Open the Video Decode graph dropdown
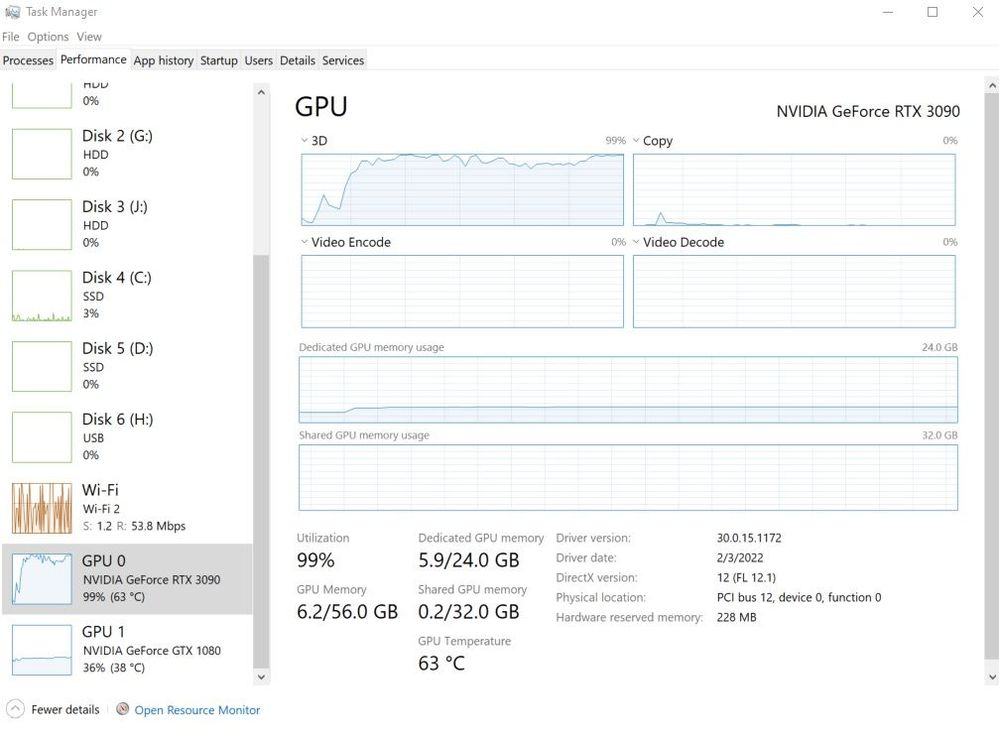The width and height of the screenshot is (999, 730). click(x=637, y=242)
